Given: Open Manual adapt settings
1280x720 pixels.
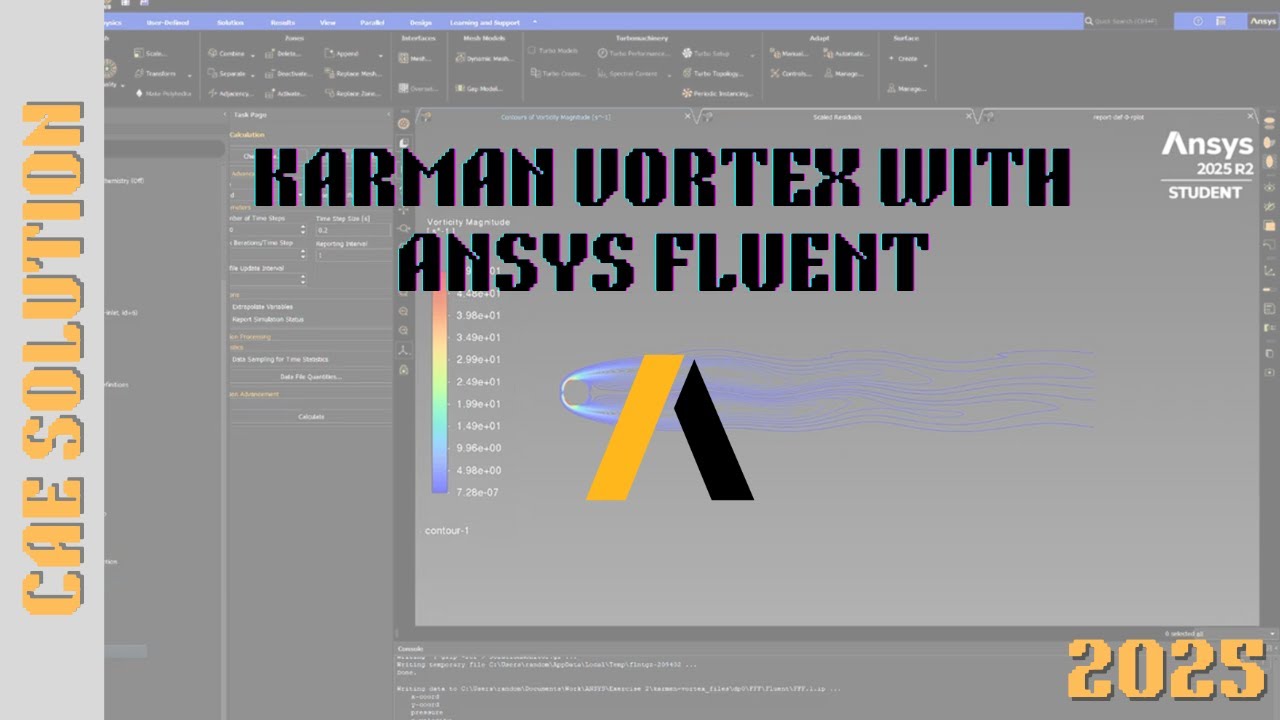Looking at the screenshot, I should click(789, 54).
